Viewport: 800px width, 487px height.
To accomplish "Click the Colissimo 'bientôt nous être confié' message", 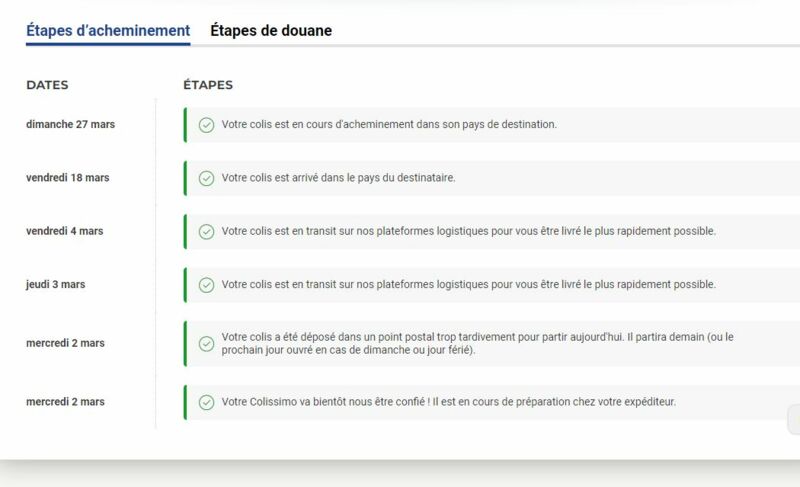I will tap(448, 402).
